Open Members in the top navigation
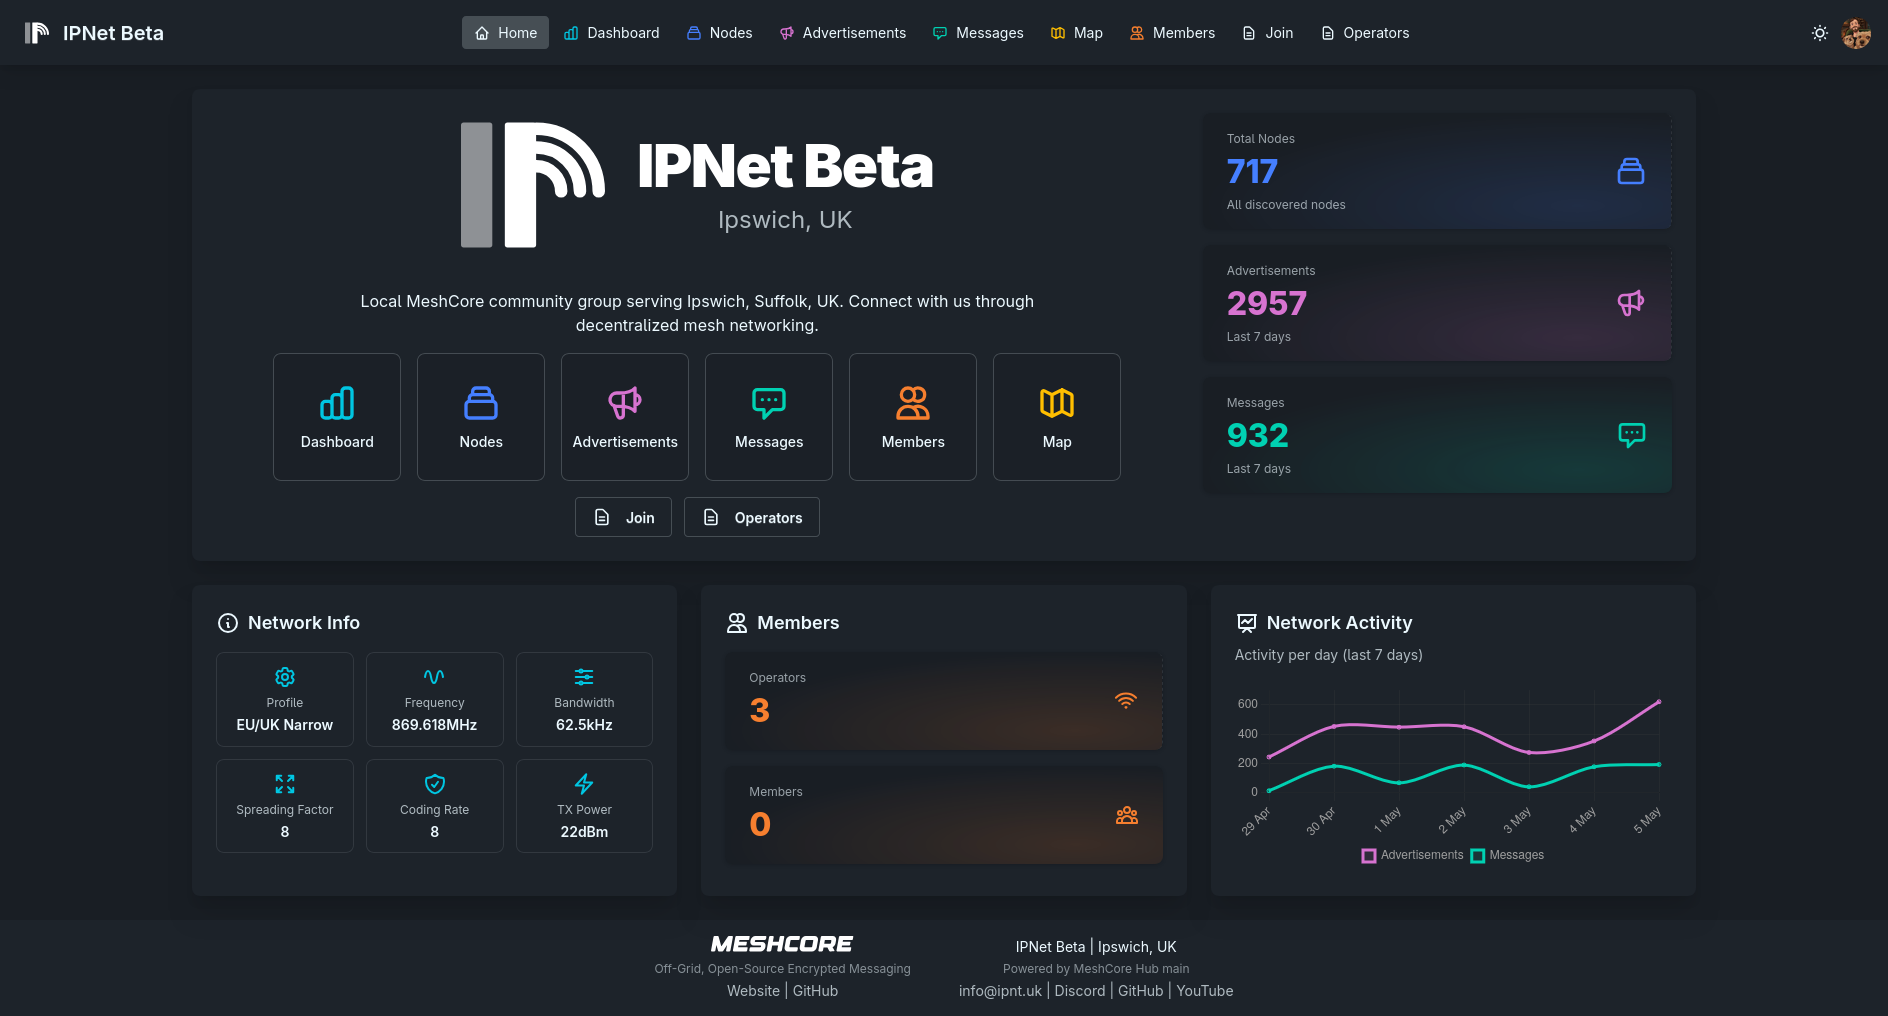Screen dimensions: 1888x1016 tap(1172, 33)
